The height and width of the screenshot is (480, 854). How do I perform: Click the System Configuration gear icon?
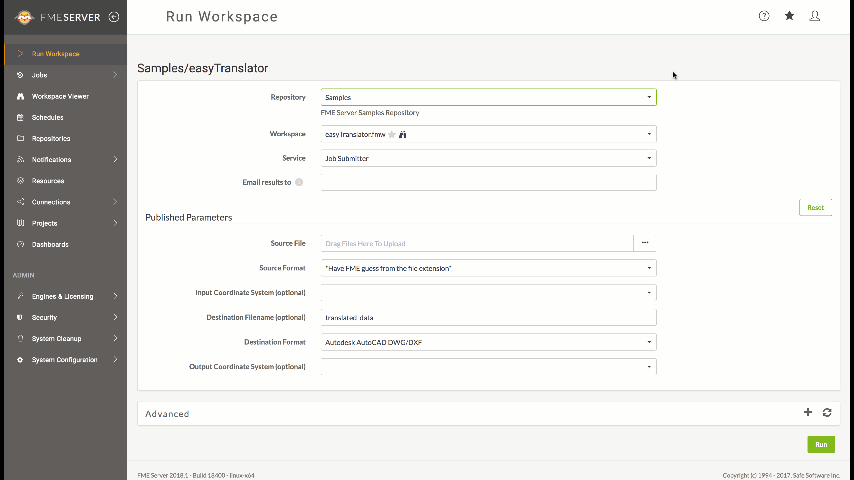click(20, 360)
